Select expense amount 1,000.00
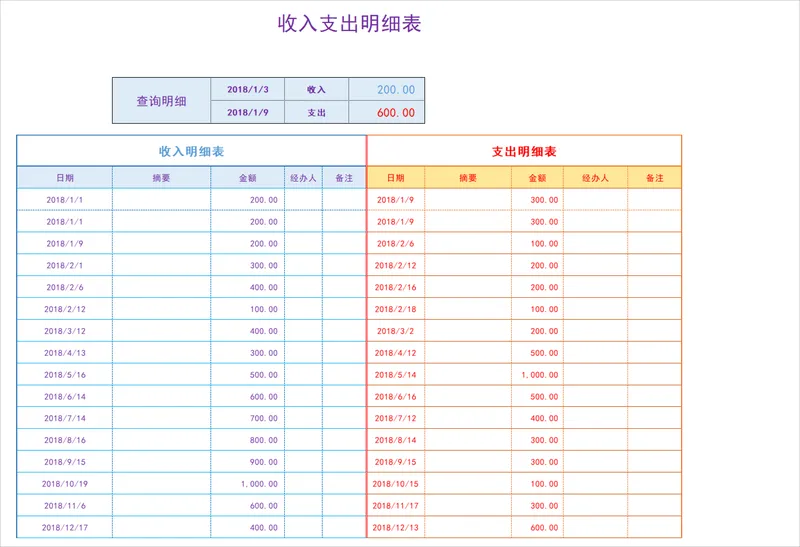This screenshot has width=800, height=547. click(x=537, y=375)
